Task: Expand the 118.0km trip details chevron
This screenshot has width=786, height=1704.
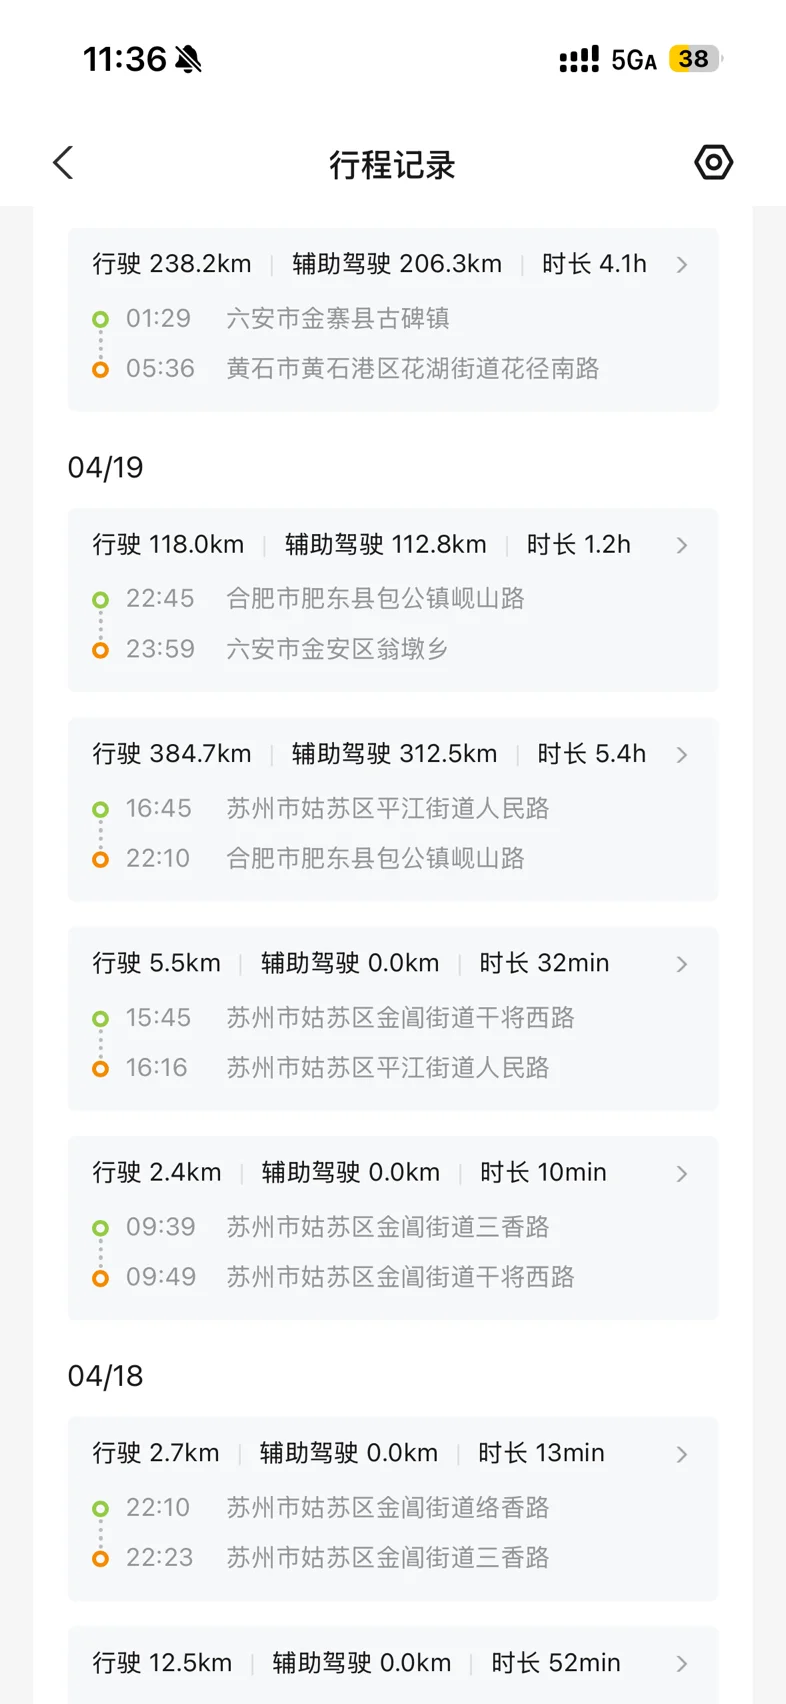Action: click(682, 545)
